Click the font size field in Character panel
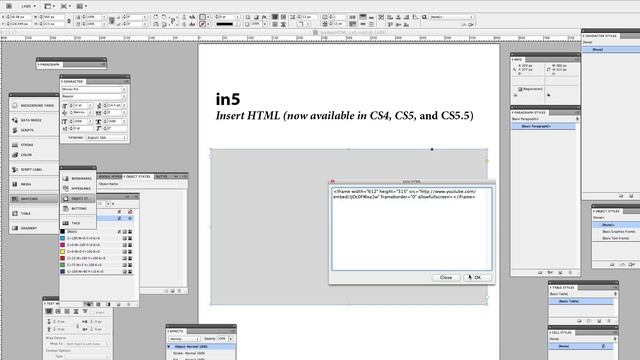This screenshot has height=360, width=640. (x=80, y=105)
